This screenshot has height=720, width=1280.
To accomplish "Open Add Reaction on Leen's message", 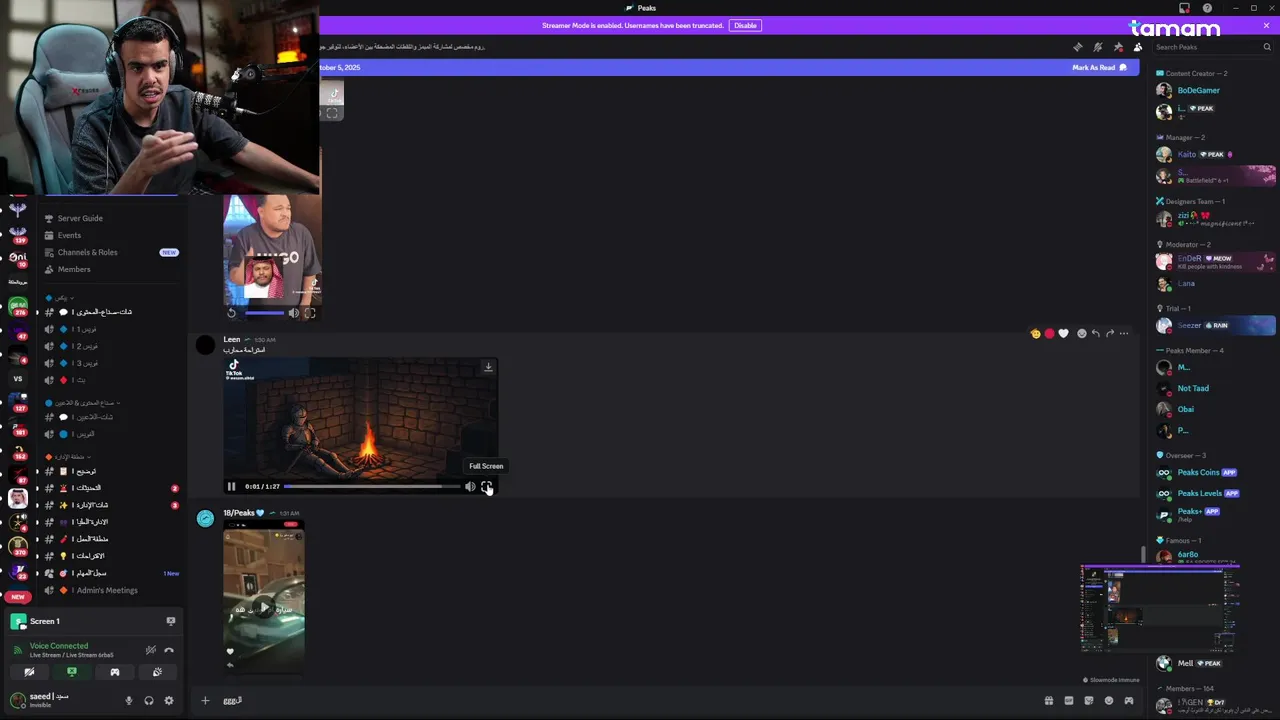I will (1081, 333).
